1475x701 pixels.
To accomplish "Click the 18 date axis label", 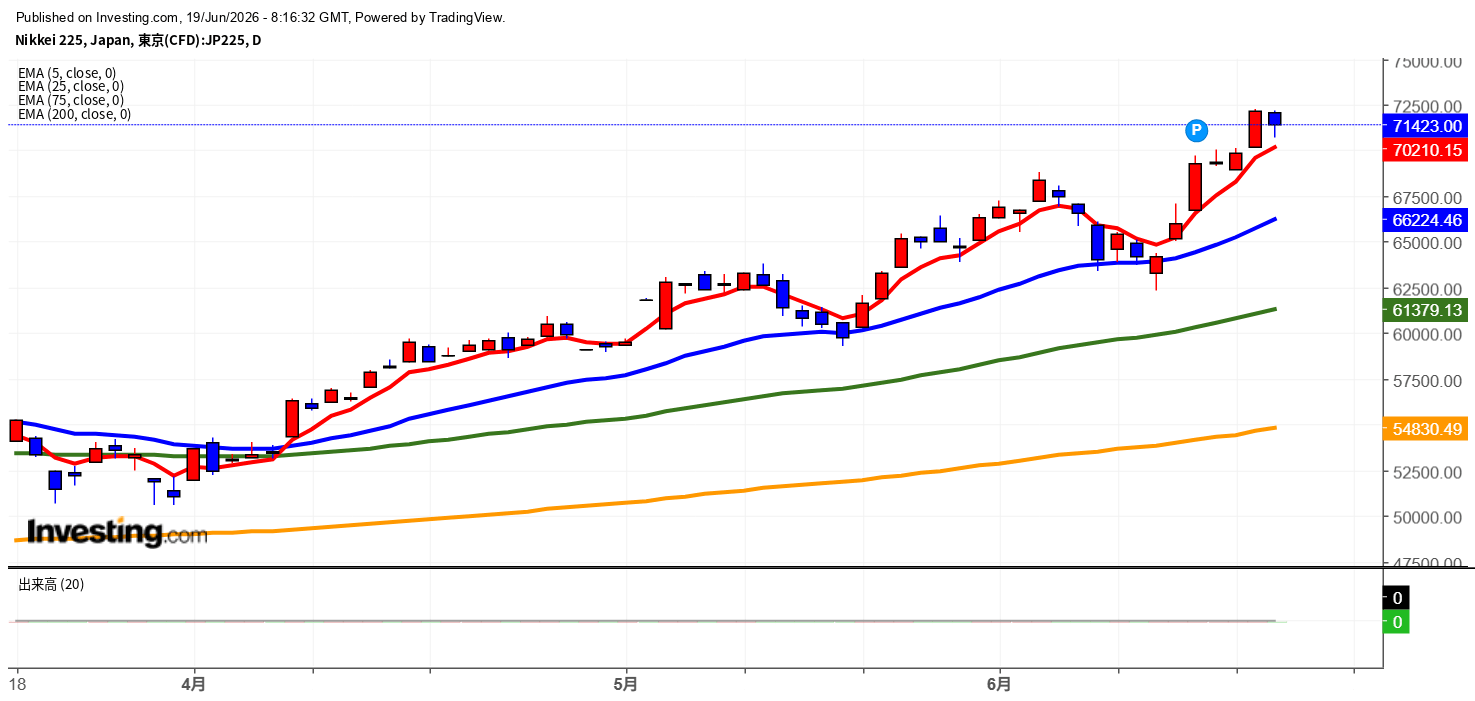I will [x=17, y=685].
